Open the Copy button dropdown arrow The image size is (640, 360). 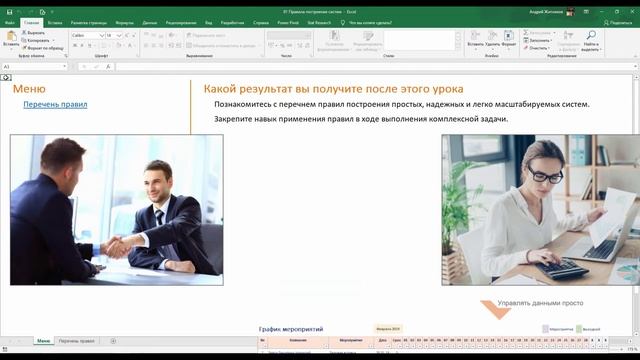[53, 40]
